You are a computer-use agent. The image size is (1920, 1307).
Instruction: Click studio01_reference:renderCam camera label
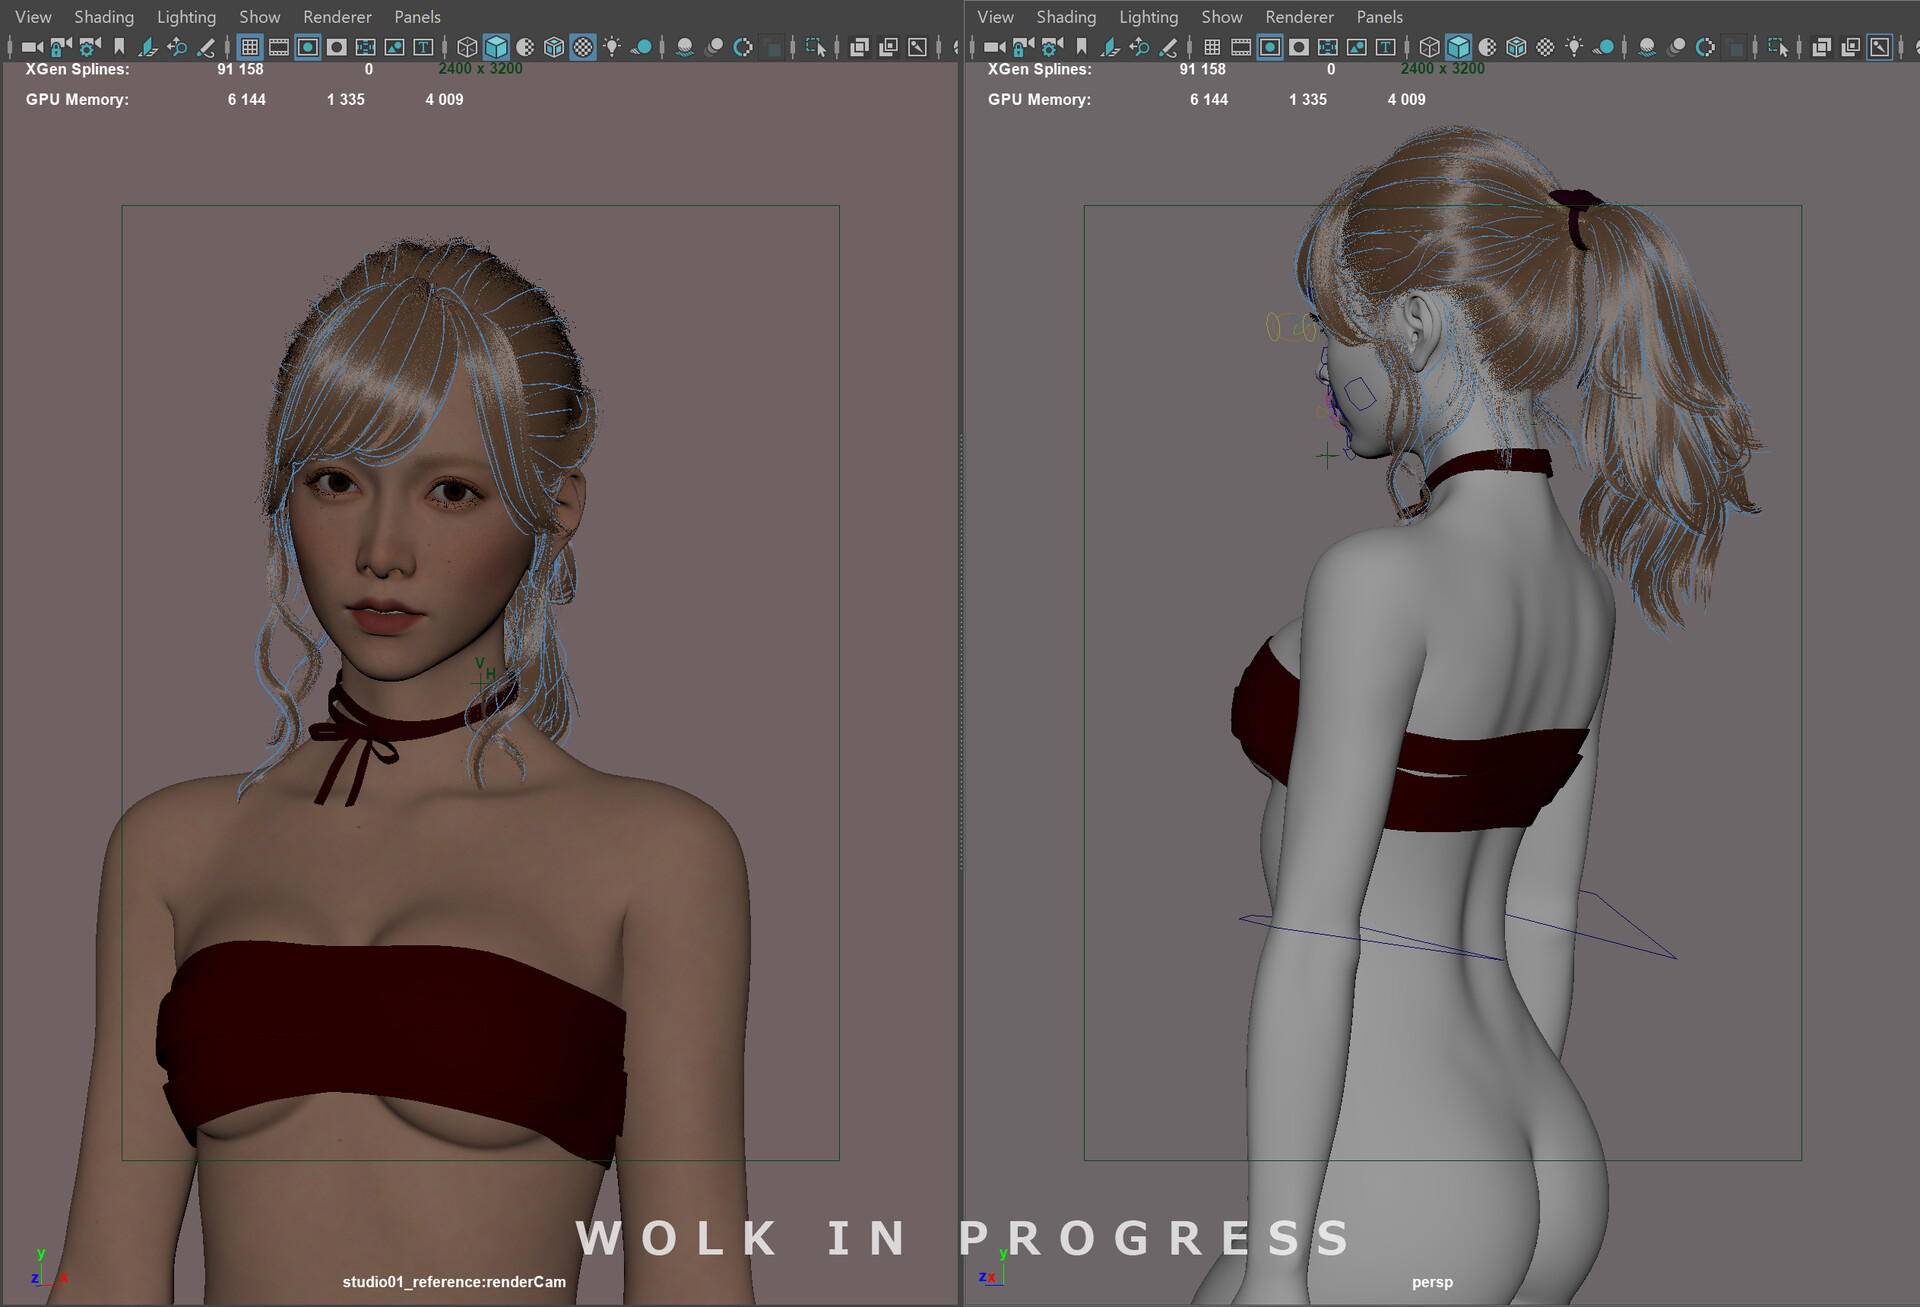coord(454,1282)
